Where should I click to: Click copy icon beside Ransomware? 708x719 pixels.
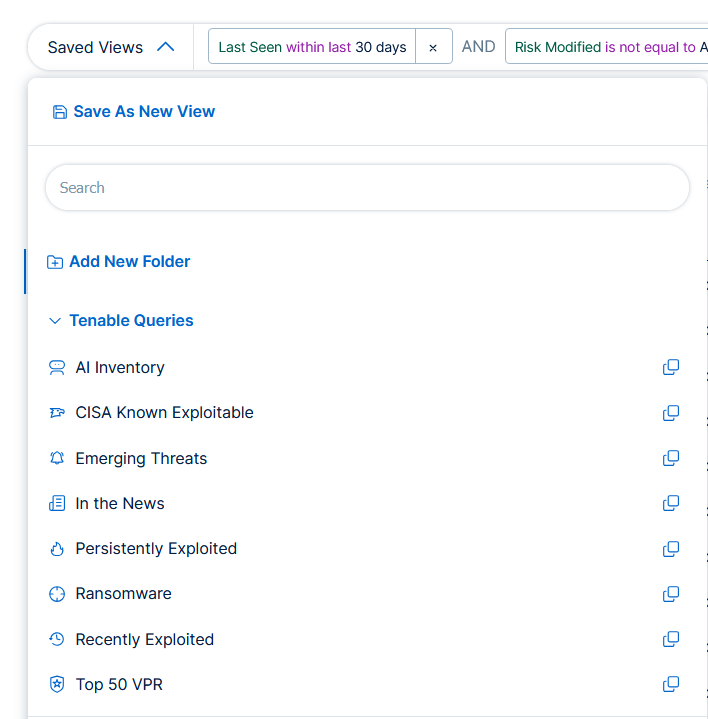coord(671,594)
